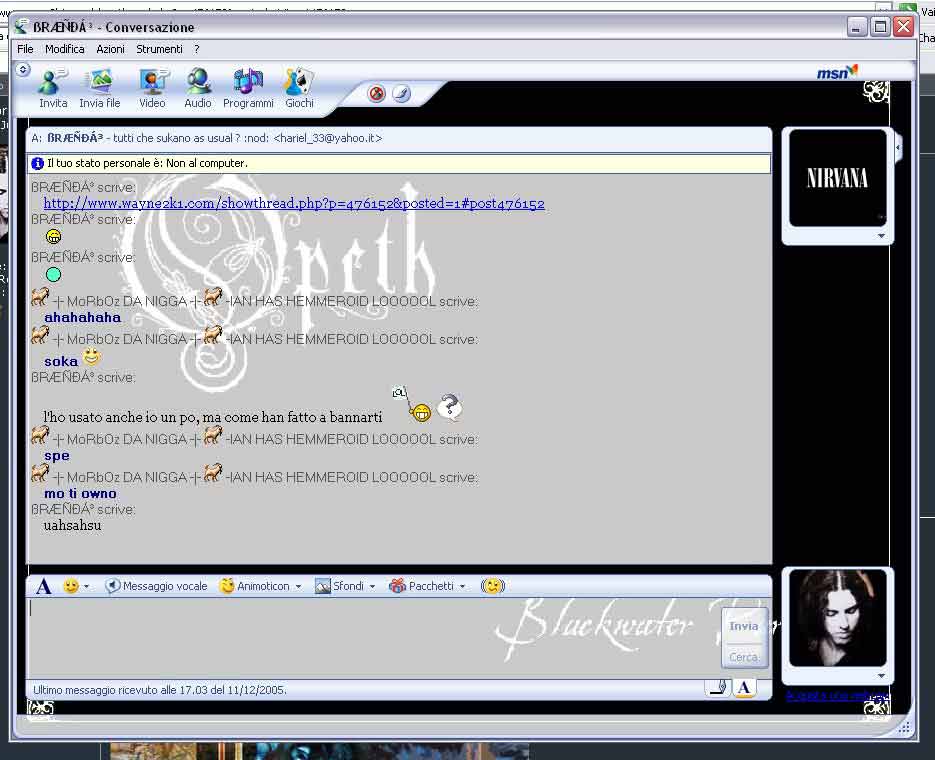Open the Azioni menu
Image resolution: width=935 pixels, height=760 pixels.
pos(110,49)
